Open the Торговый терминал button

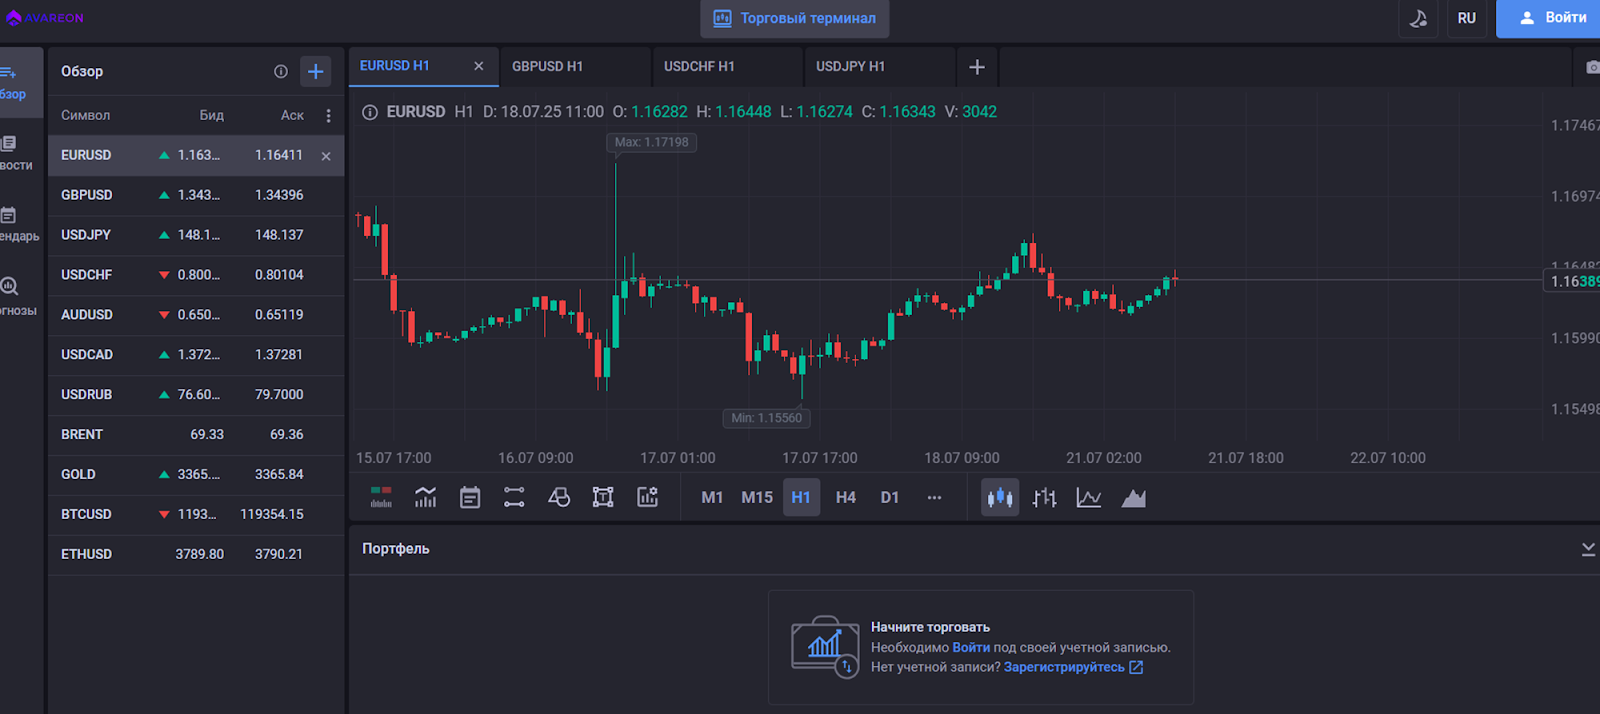tap(795, 18)
